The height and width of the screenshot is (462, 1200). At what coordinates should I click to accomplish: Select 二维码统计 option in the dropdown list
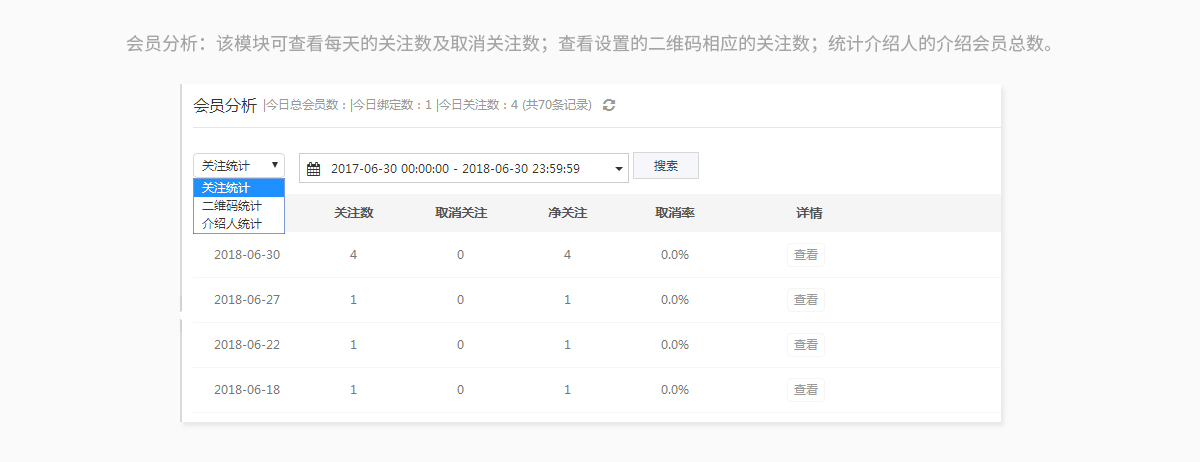[x=239, y=205]
